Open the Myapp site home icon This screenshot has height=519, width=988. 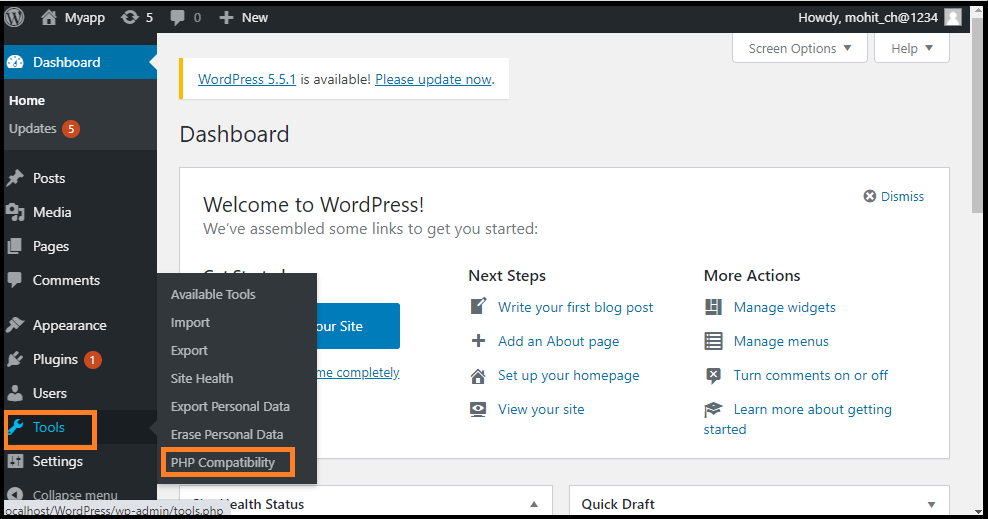tap(49, 17)
